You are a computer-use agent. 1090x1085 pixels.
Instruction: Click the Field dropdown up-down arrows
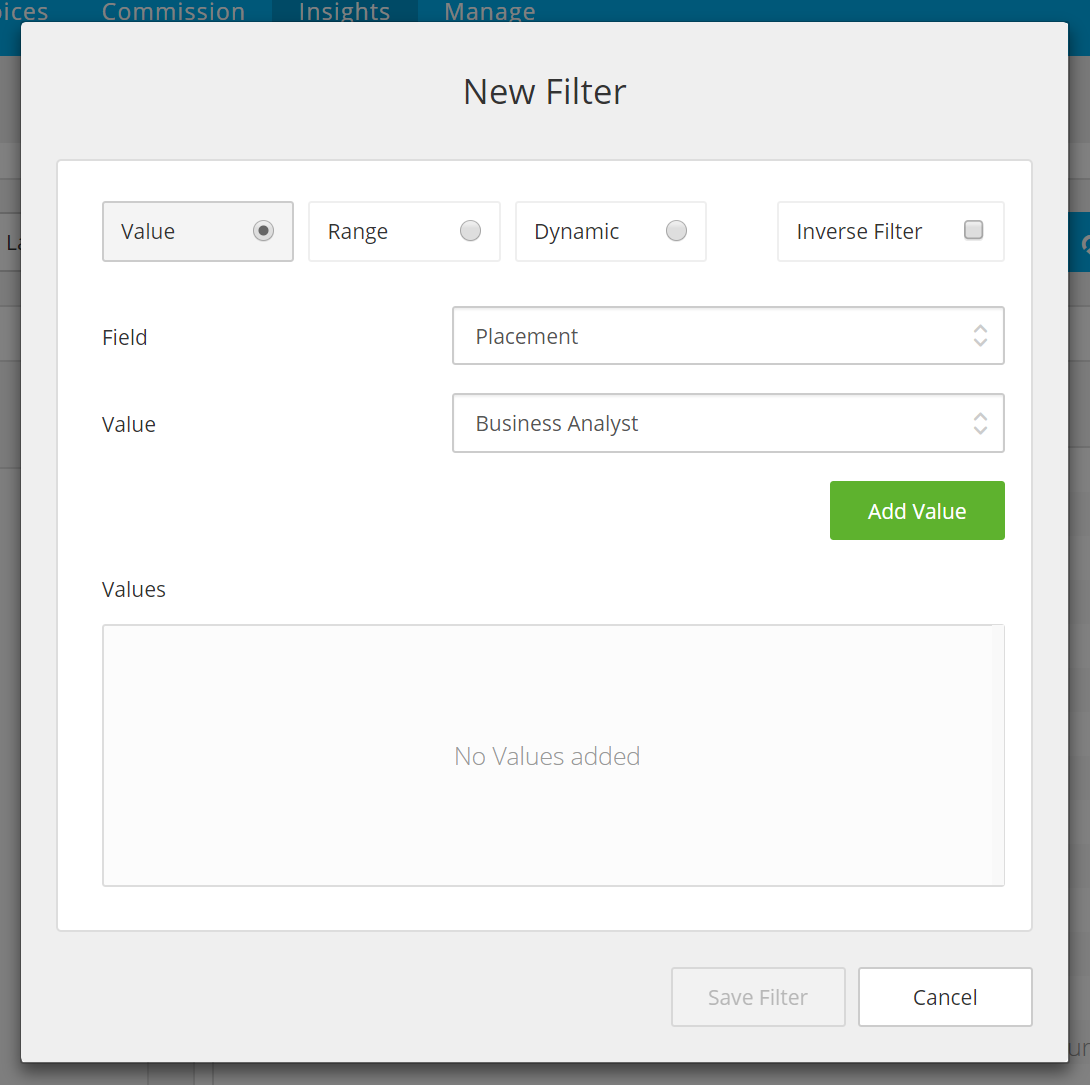[x=980, y=336]
